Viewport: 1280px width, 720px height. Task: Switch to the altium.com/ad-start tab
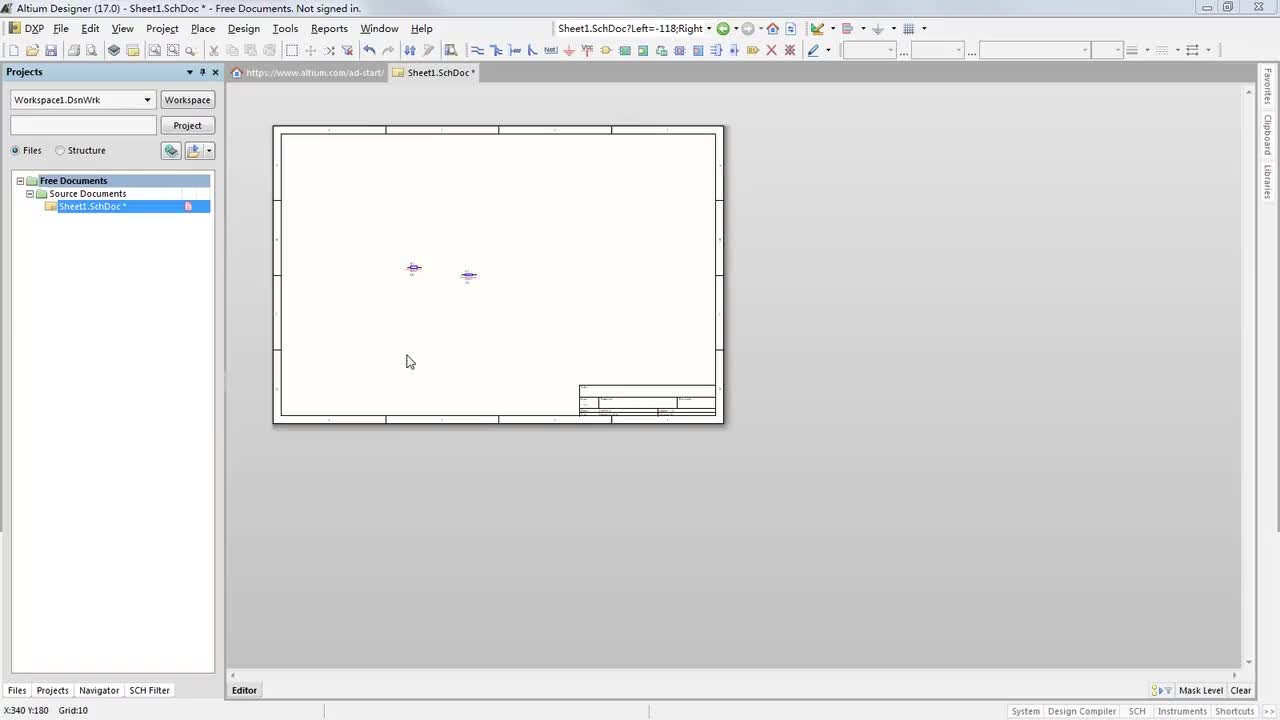point(308,72)
